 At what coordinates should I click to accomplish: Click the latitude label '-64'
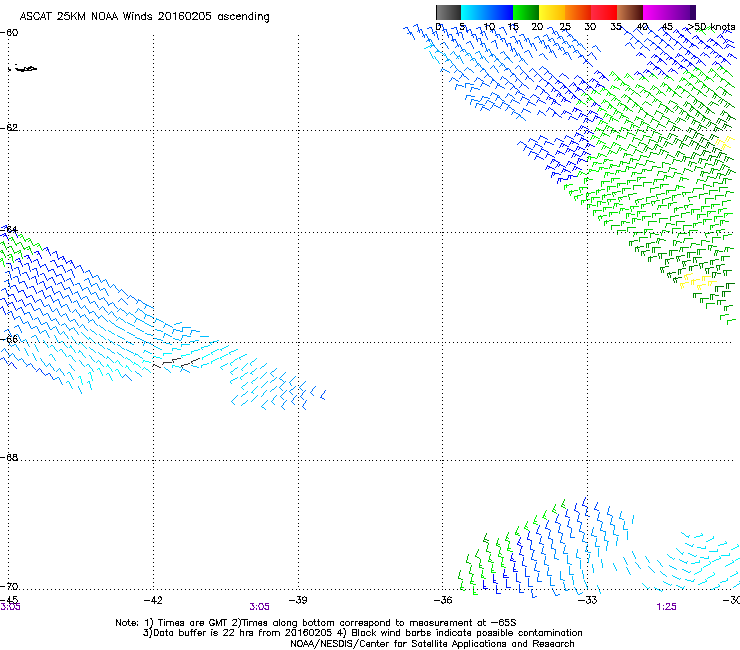point(9,230)
